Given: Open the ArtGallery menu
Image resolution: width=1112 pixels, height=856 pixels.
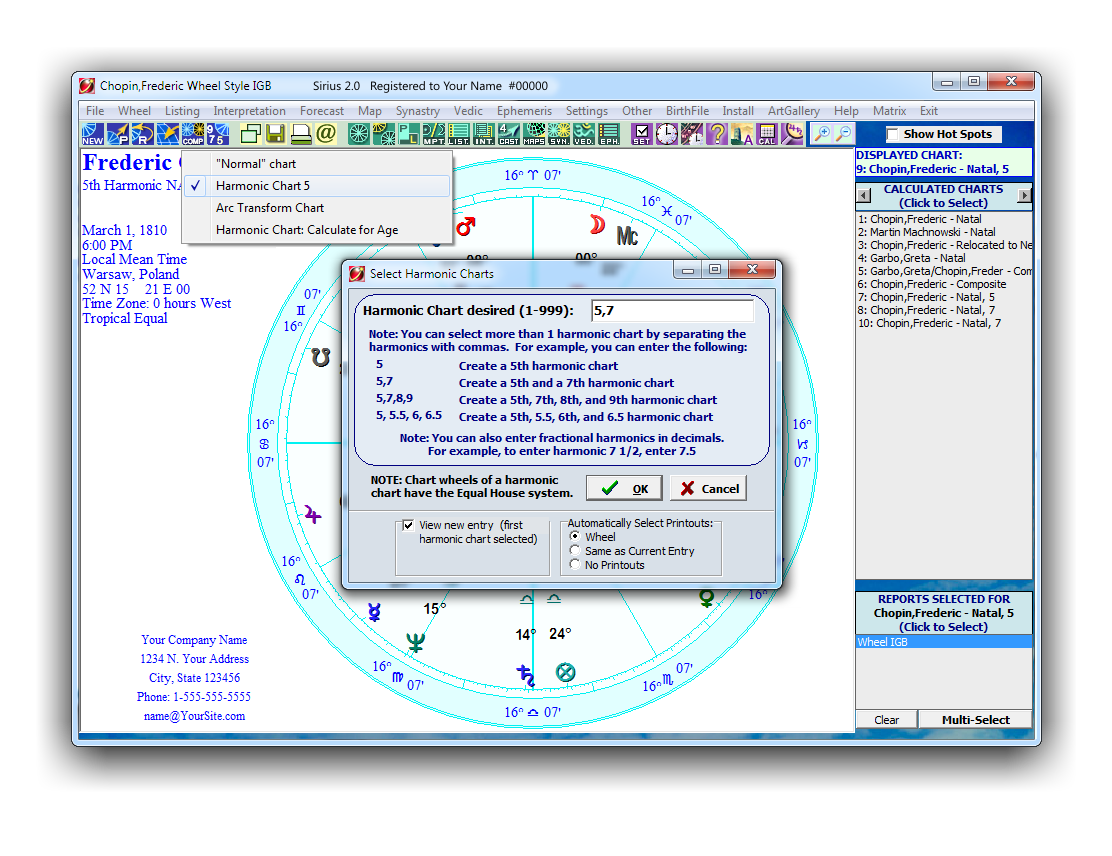Looking at the screenshot, I should (794, 111).
